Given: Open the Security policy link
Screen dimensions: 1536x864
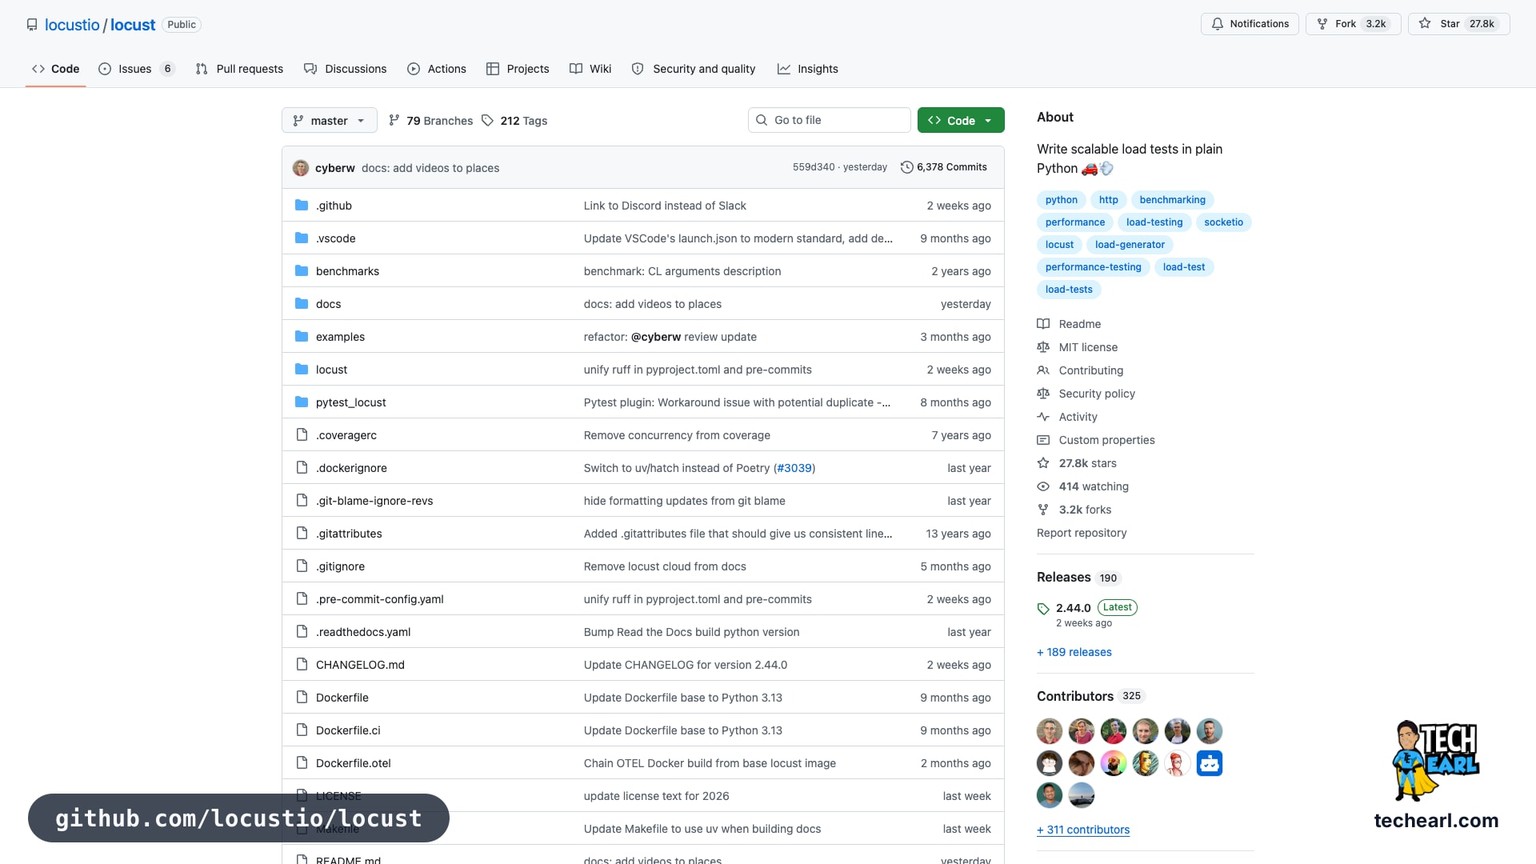Looking at the screenshot, I should [1097, 394].
